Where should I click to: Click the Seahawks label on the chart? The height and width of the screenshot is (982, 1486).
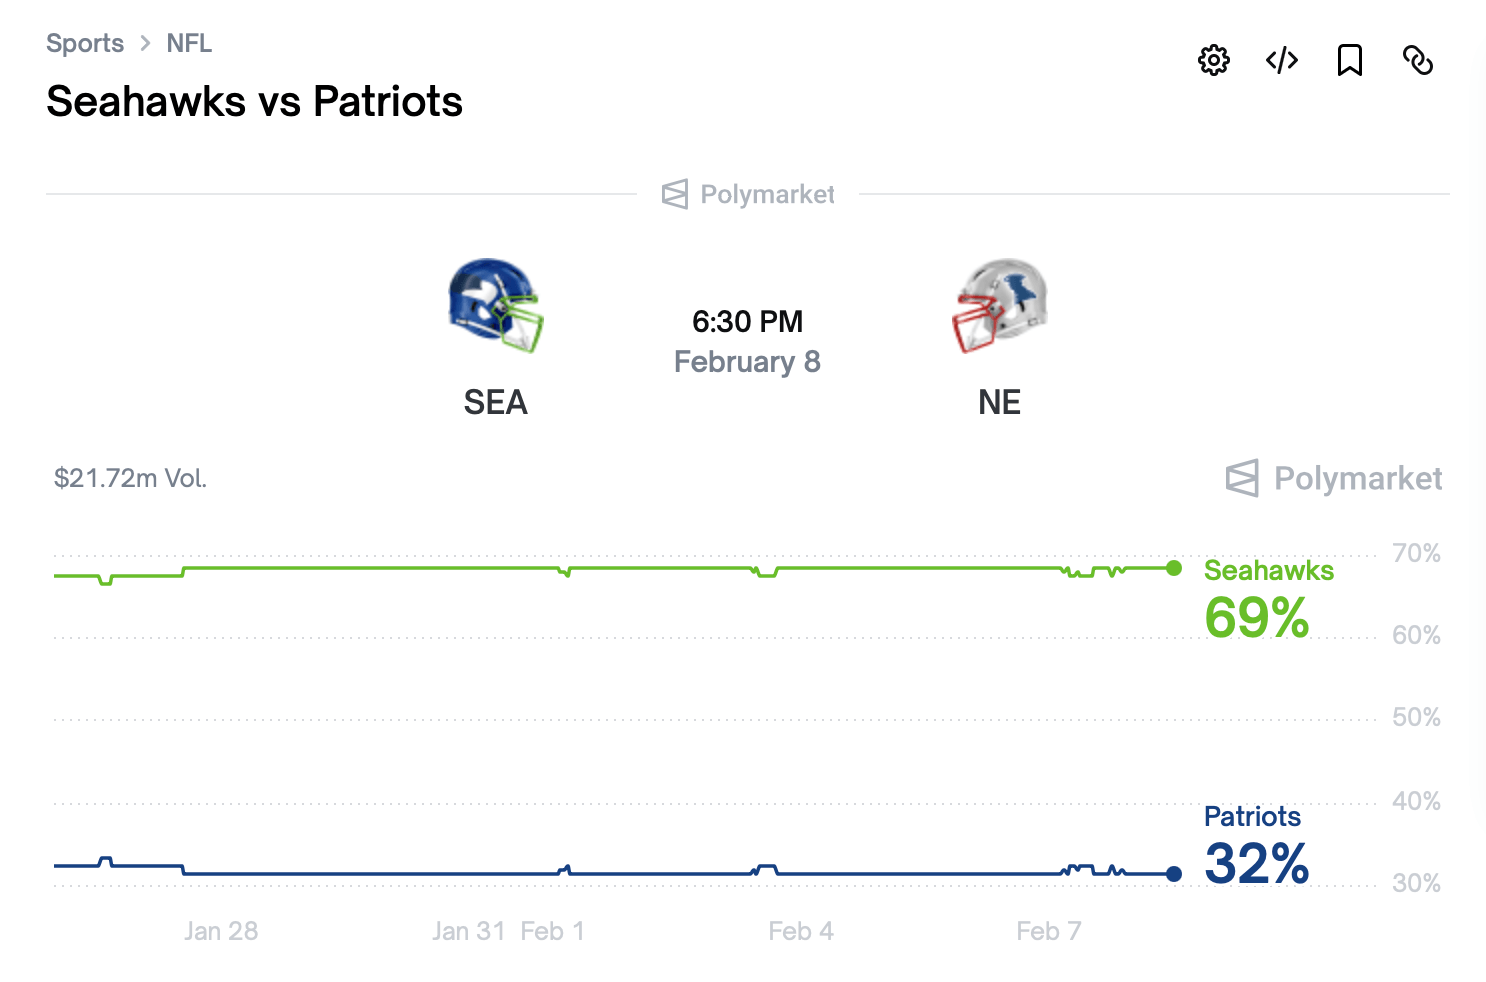click(x=1268, y=570)
